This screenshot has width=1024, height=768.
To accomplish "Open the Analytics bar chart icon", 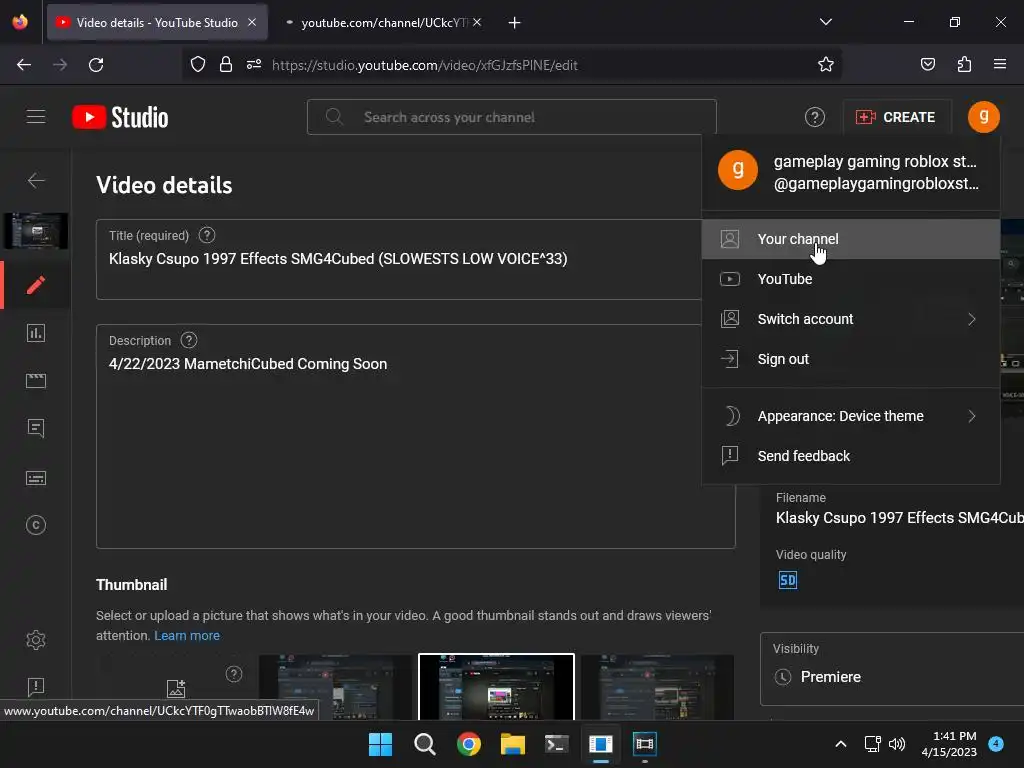I will 36,333.
